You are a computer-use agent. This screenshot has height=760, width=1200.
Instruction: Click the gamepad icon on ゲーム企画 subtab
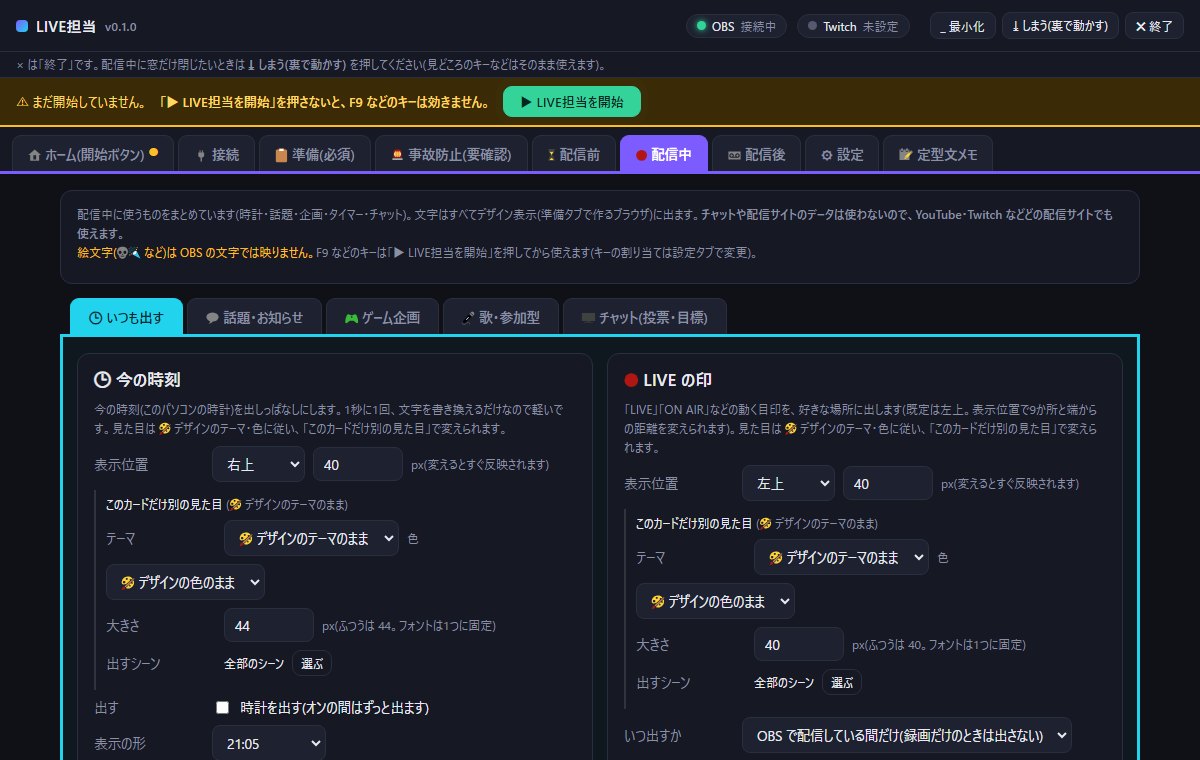pyautogui.click(x=351, y=318)
